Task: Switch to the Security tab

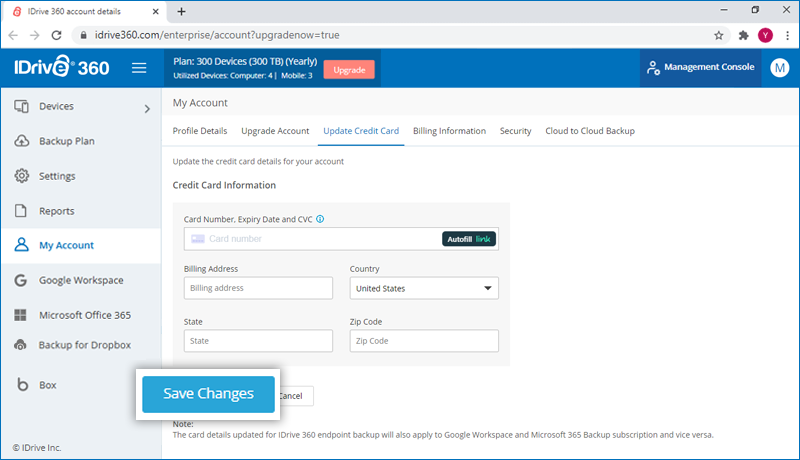Action: [x=515, y=131]
